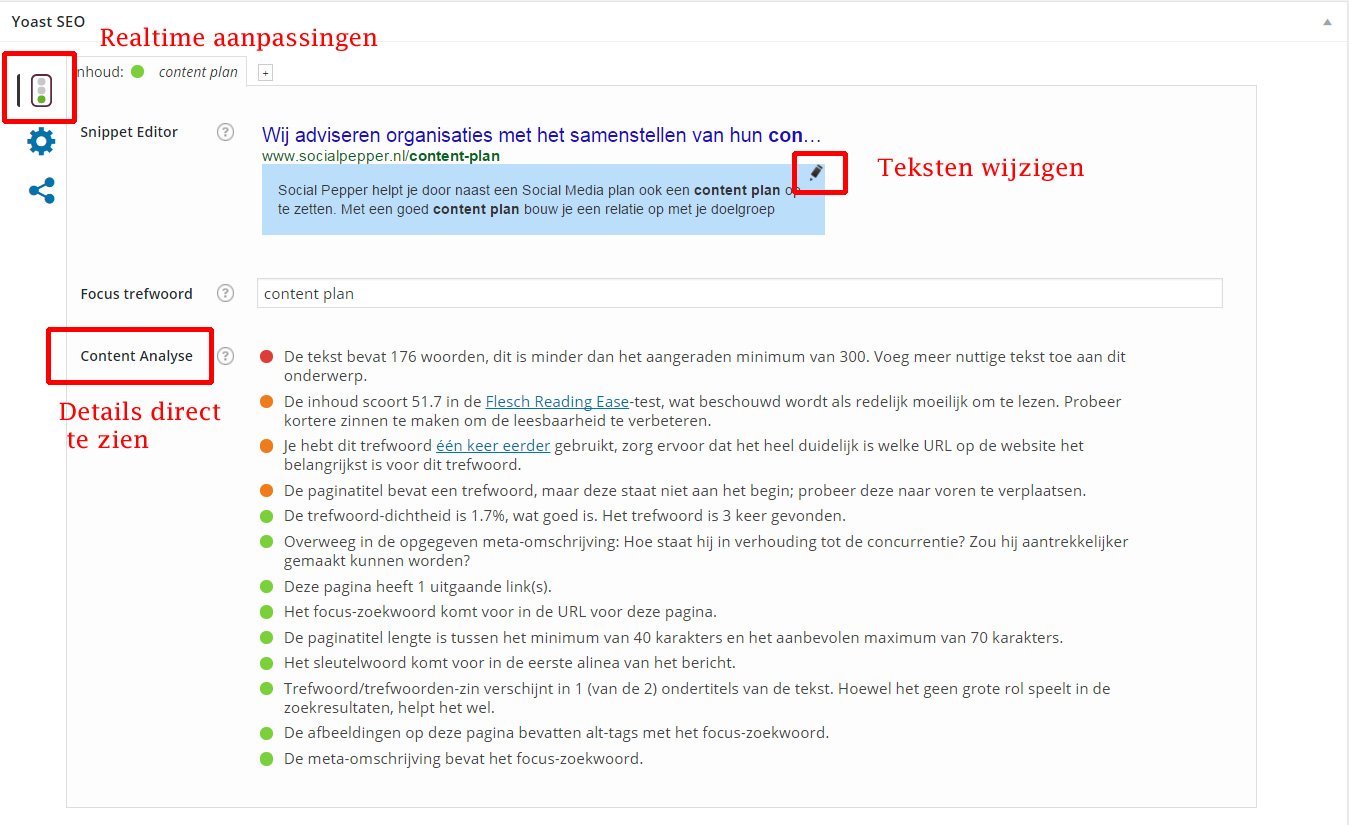This screenshot has height=825, width=1349.
Task: Click in the Focus trefwoord input field
Action: click(739, 293)
